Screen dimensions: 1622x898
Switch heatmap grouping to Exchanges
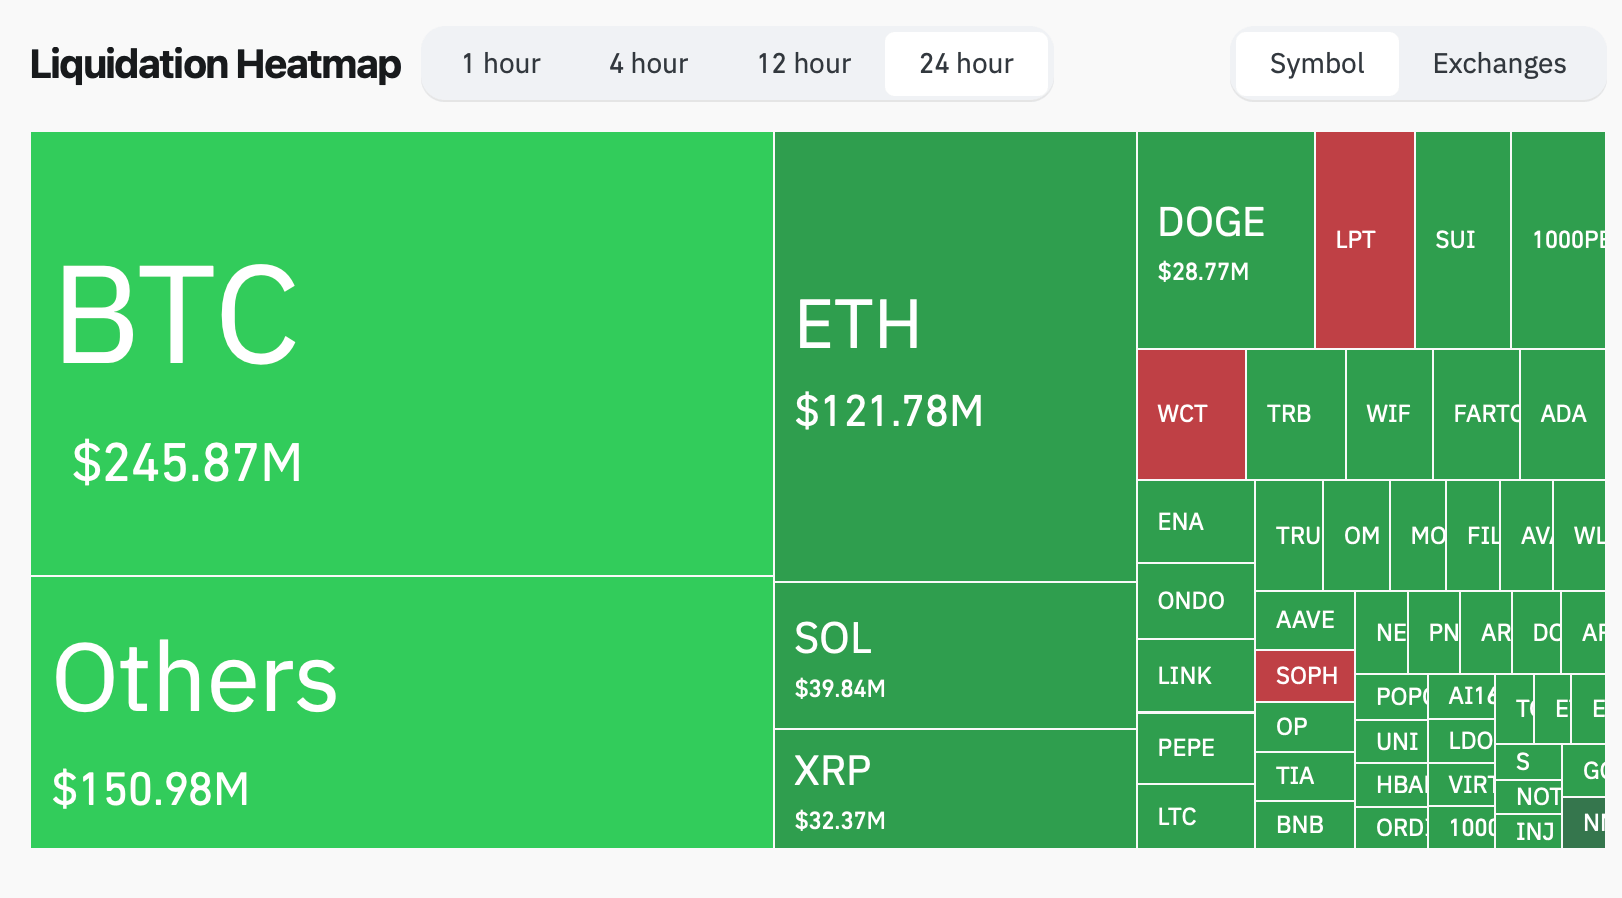click(1499, 63)
